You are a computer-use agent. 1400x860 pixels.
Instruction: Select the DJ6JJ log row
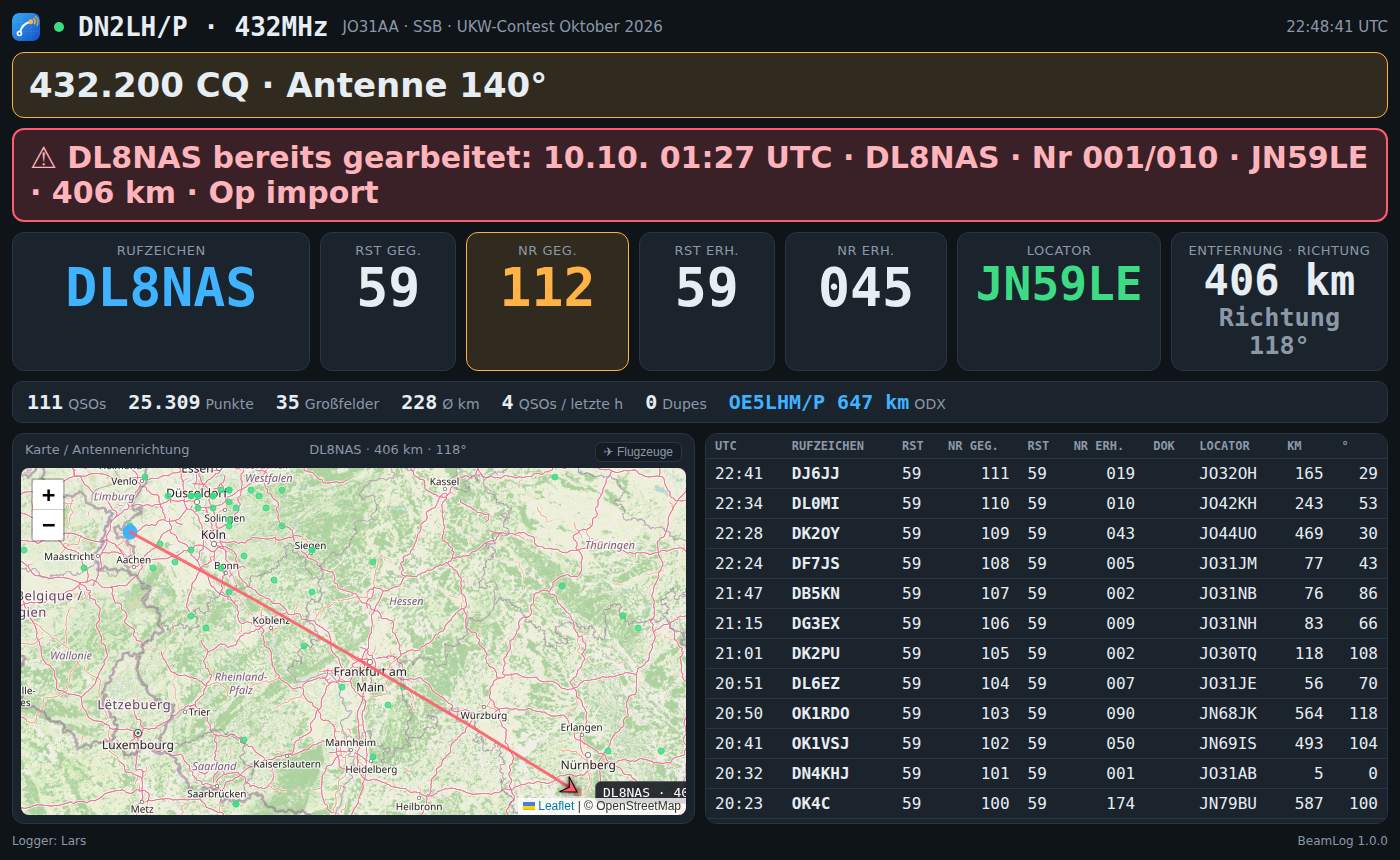pos(1046,473)
